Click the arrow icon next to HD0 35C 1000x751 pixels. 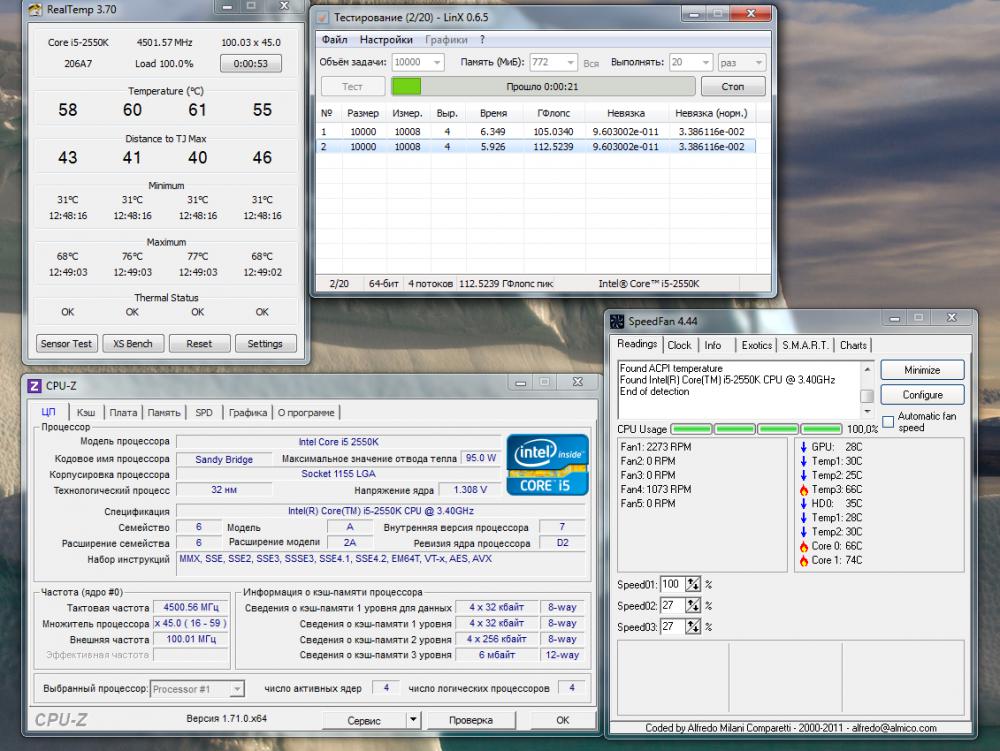pyautogui.click(x=804, y=504)
